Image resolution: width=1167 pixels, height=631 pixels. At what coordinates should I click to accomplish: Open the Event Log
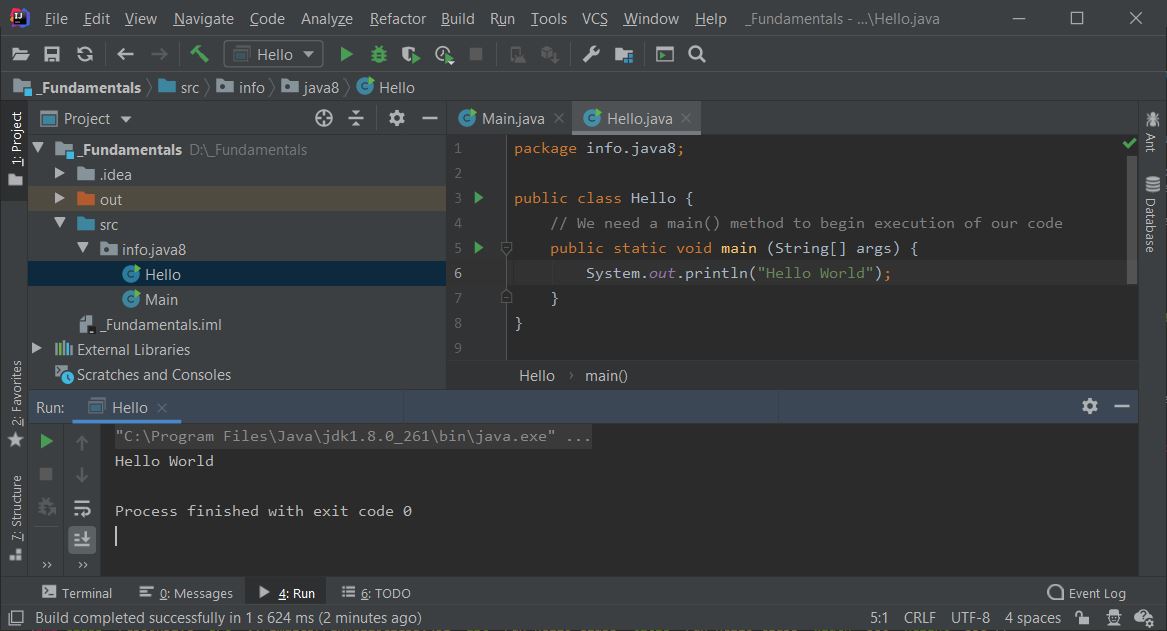tap(1087, 593)
